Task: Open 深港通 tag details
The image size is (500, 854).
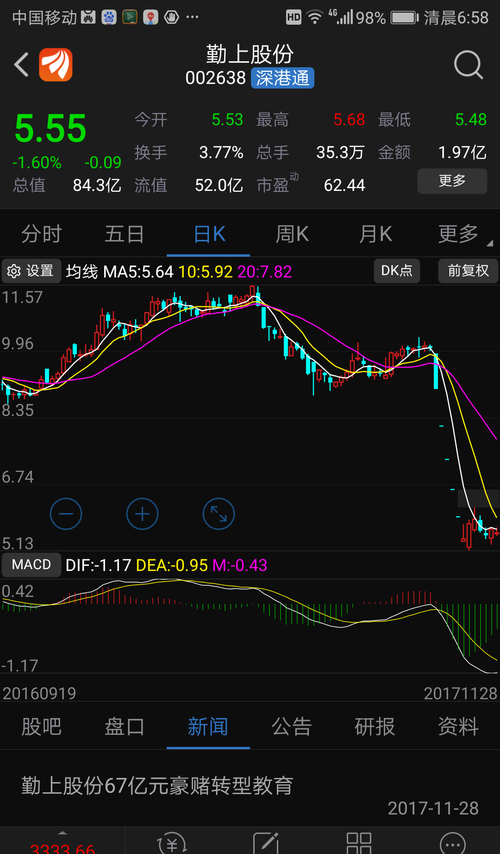Action: click(282, 78)
